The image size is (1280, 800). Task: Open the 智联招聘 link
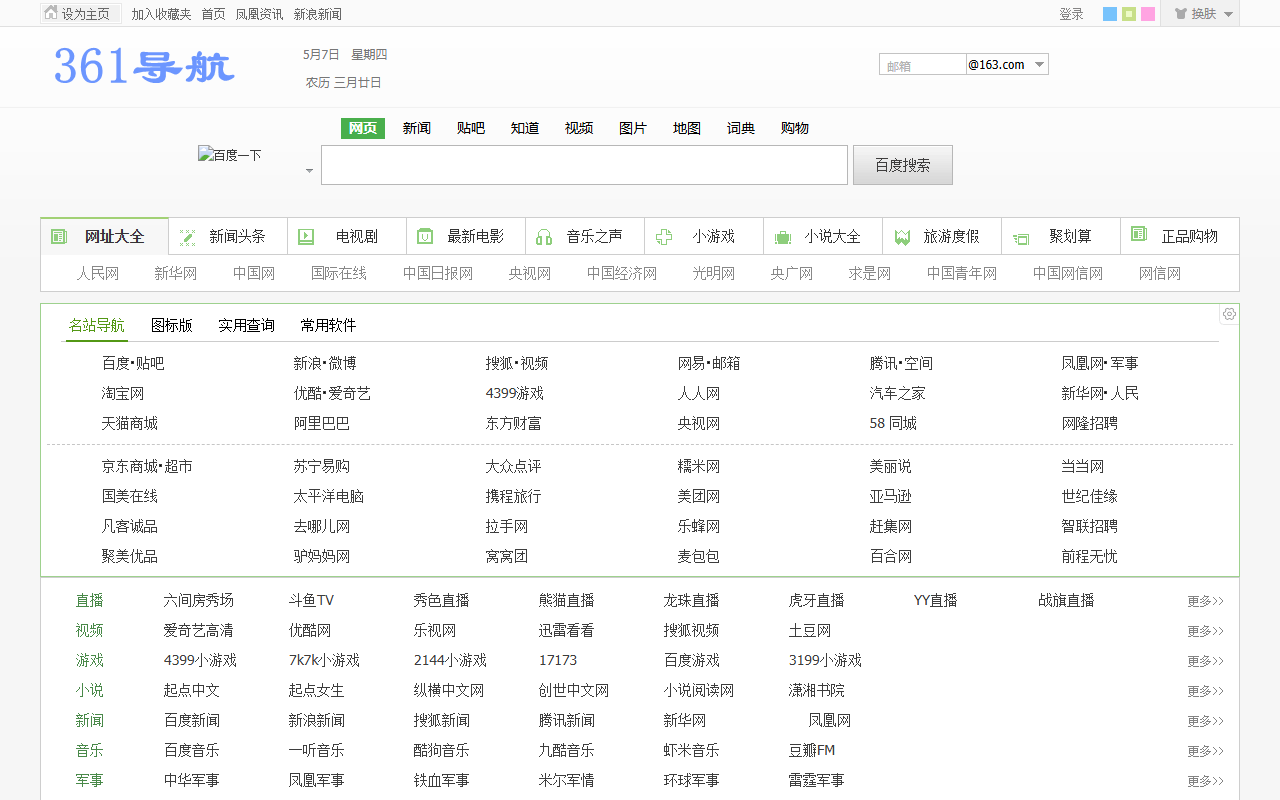tap(1090, 526)
